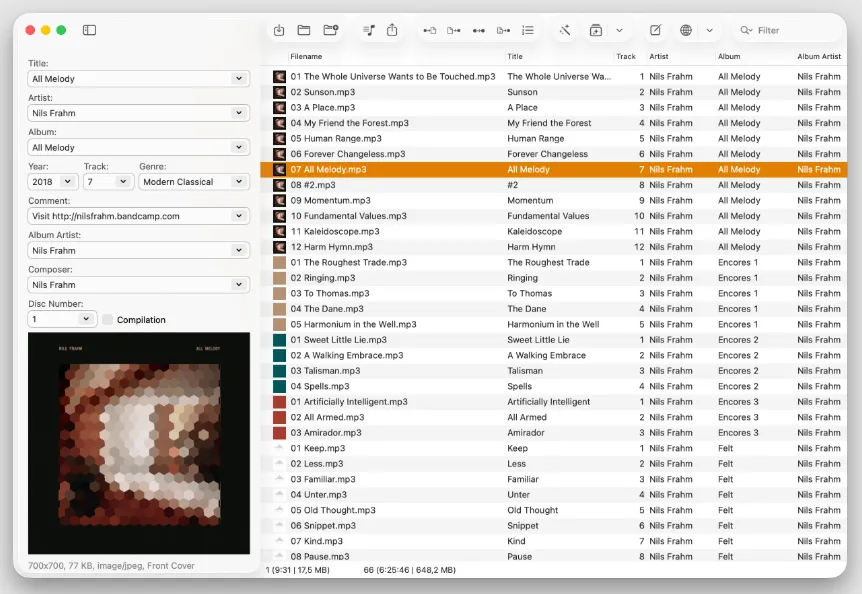Expand the Artist field dropdown
The width and height of the screenshot is (862, 594).
pos(239,113)
